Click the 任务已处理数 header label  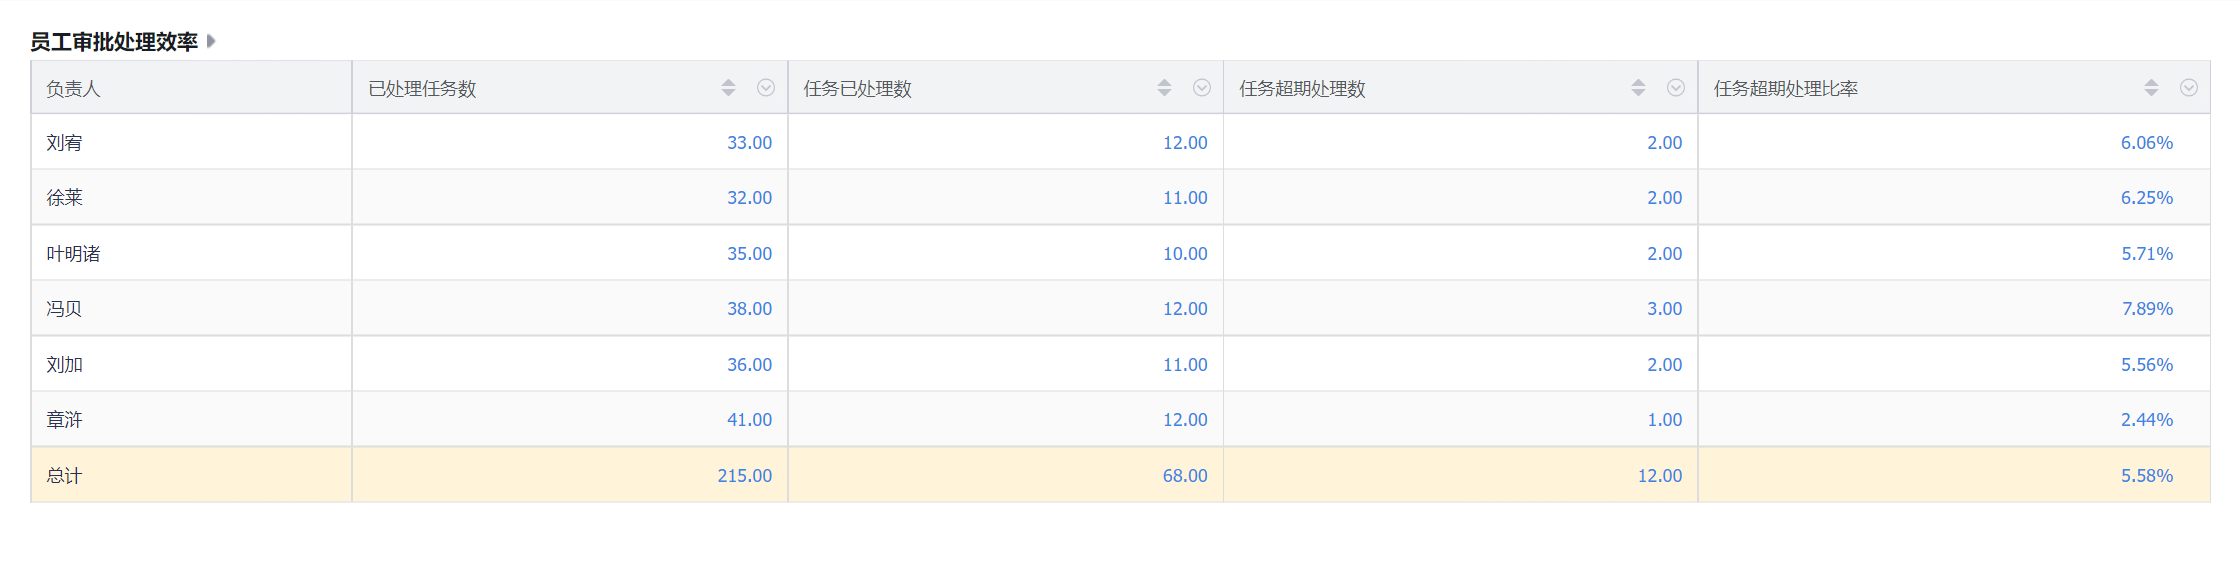(x=858, y=89)
